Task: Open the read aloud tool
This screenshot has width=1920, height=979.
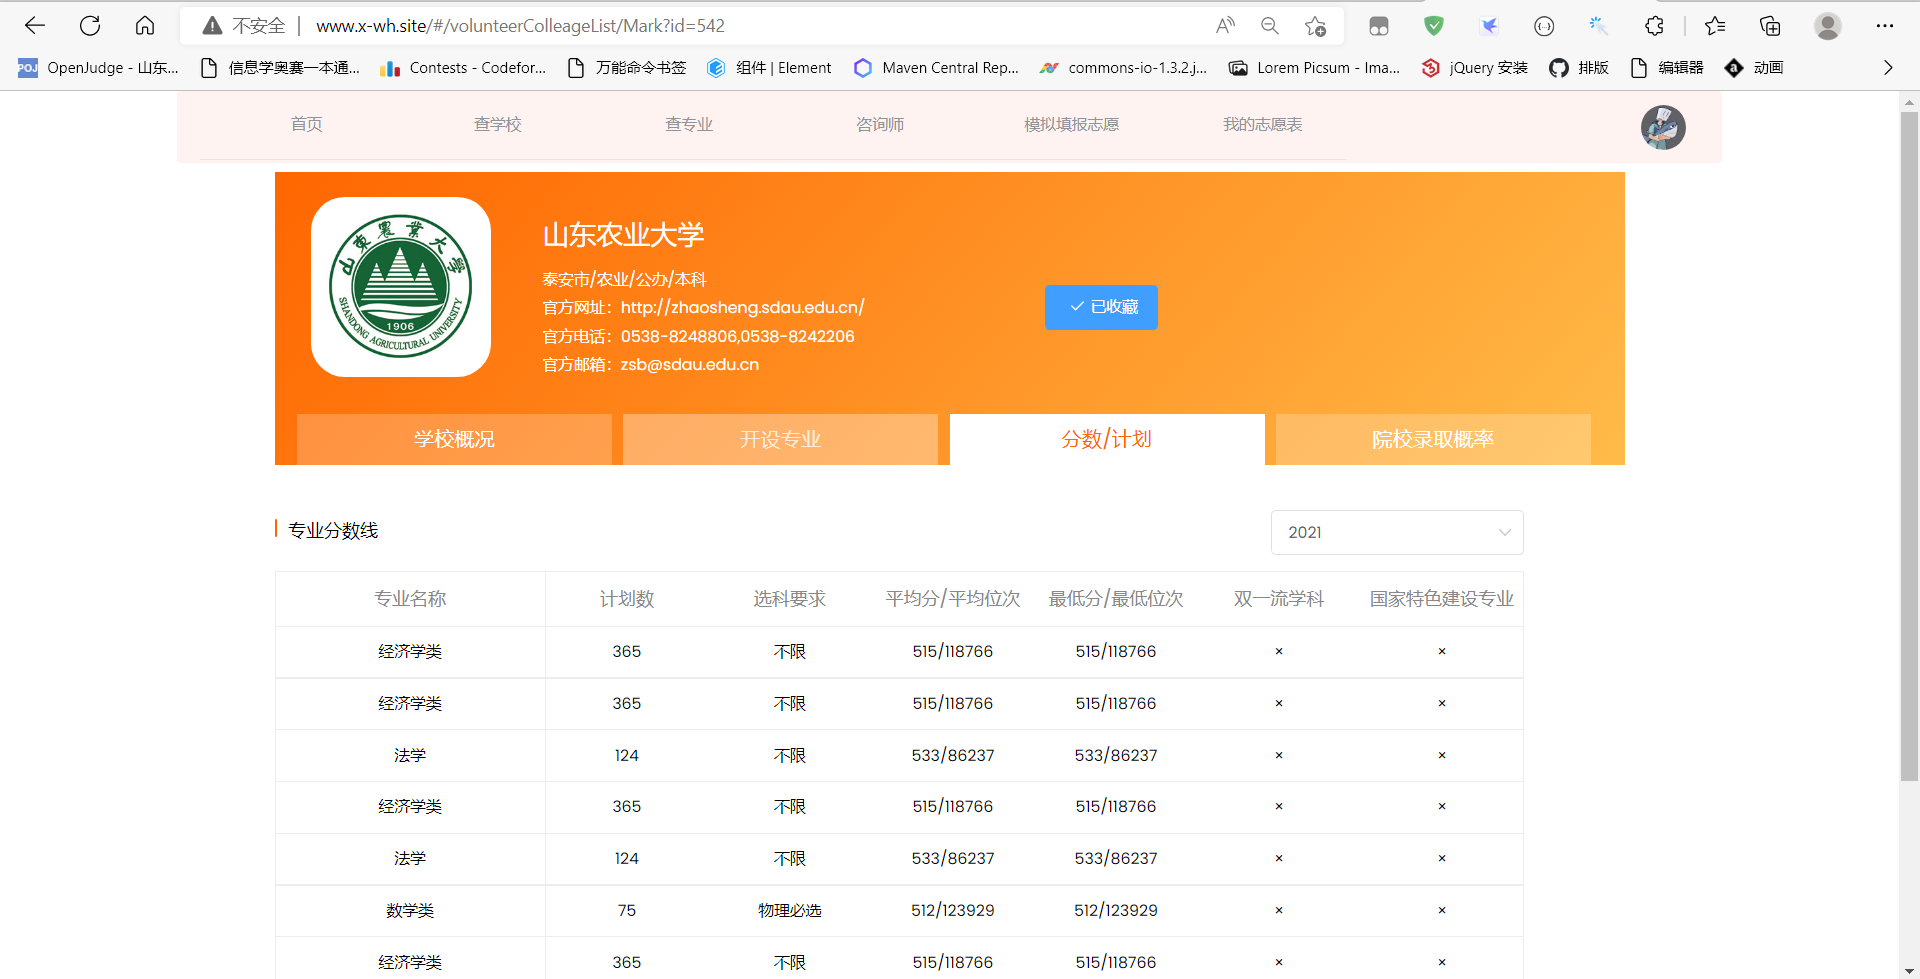Action: click(x=1225, y=26)
